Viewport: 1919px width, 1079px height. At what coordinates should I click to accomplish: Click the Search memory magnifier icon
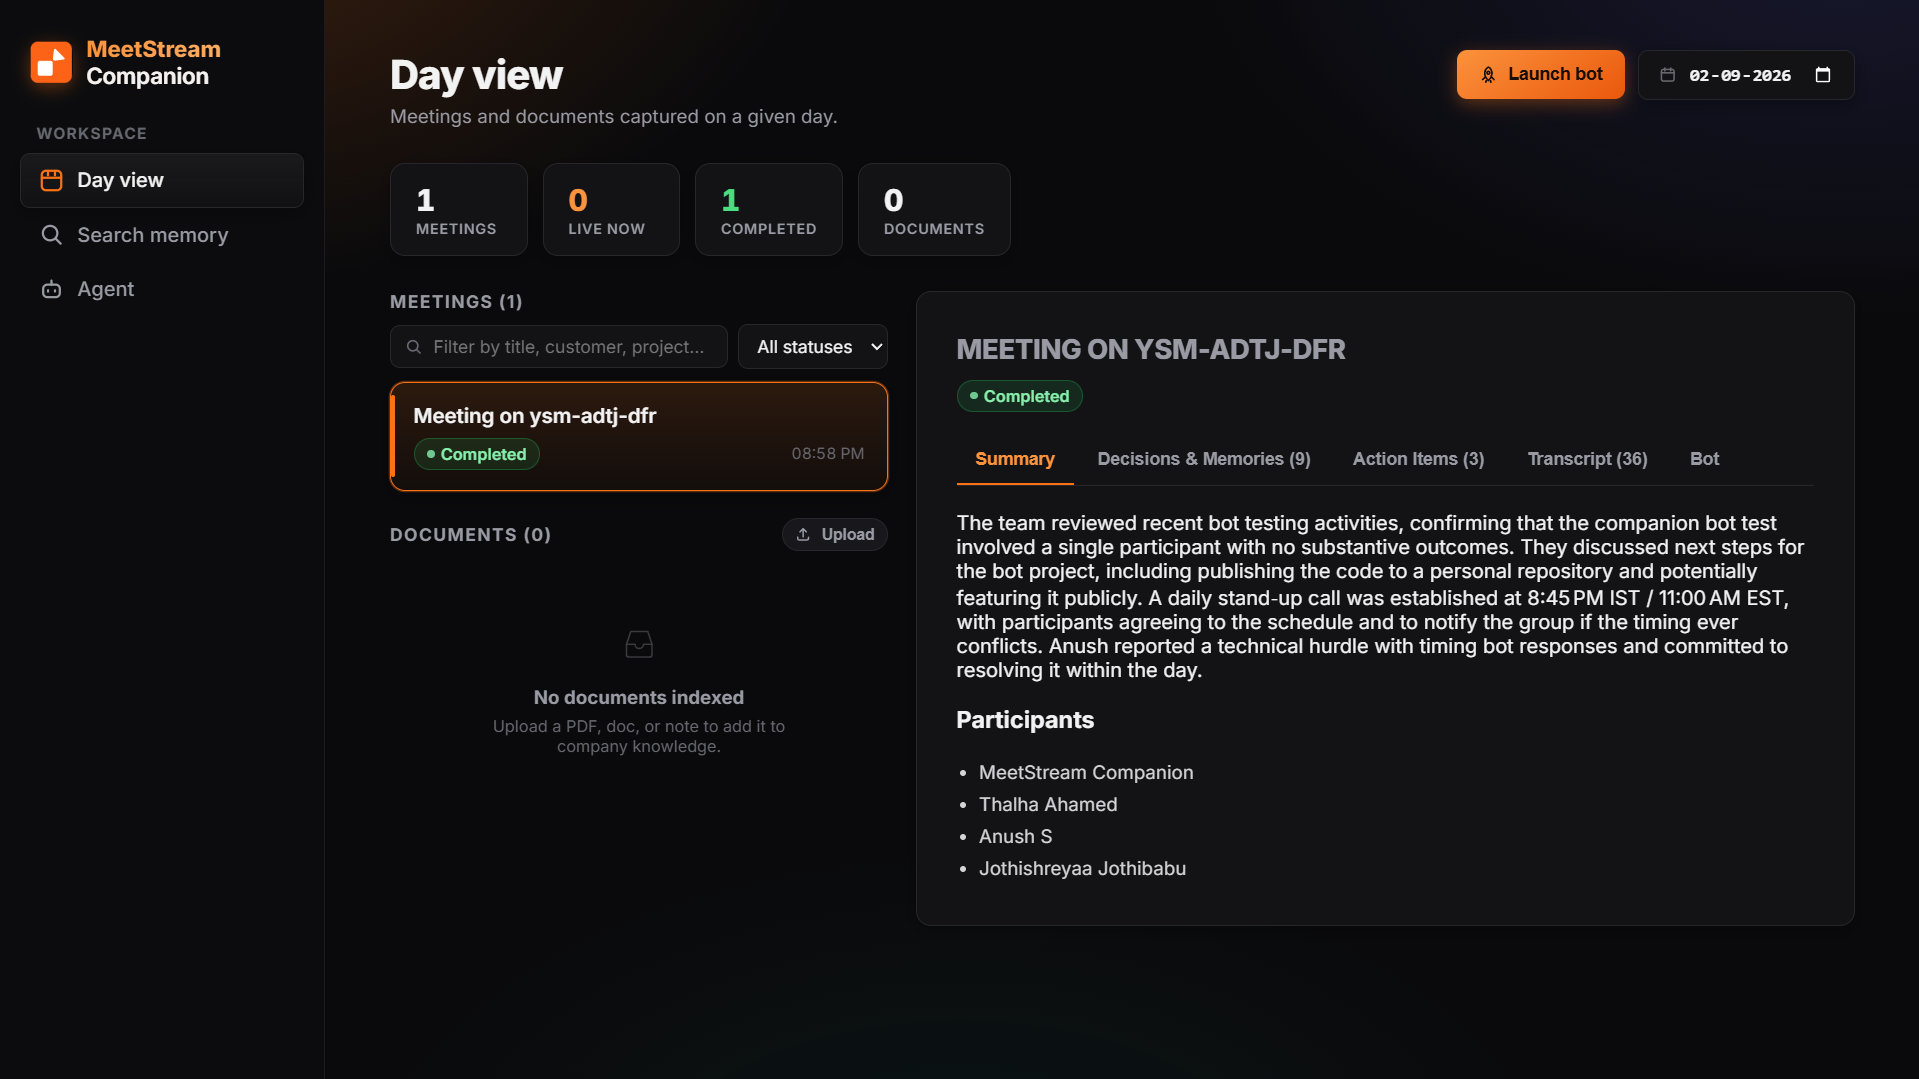pos(51,235)
